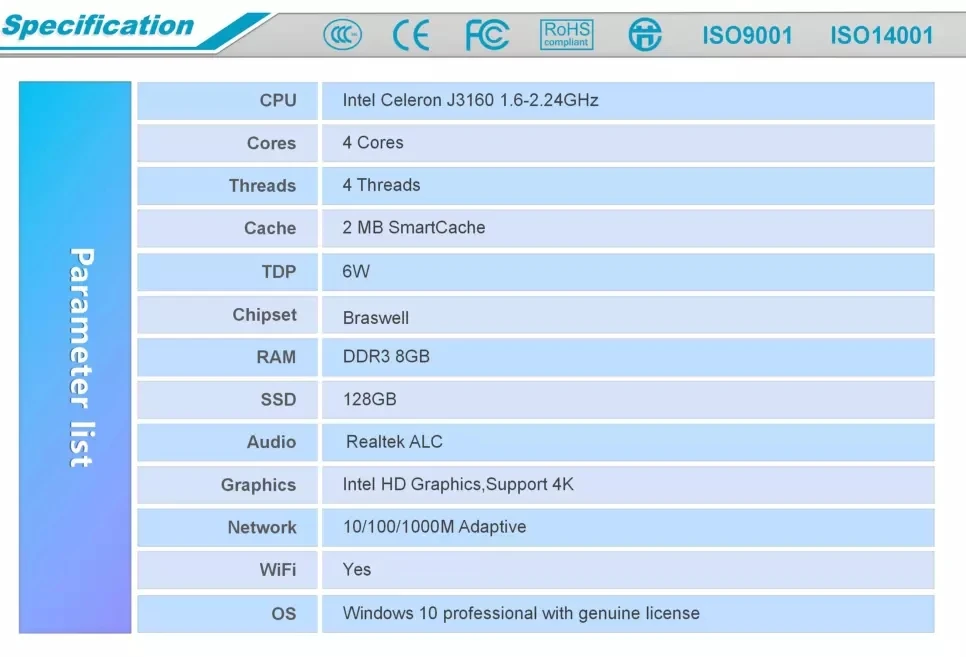This screenshot has width=966, height=657.
Task: Click the RoHS compliant badge
Action: (x=567, y=35)
